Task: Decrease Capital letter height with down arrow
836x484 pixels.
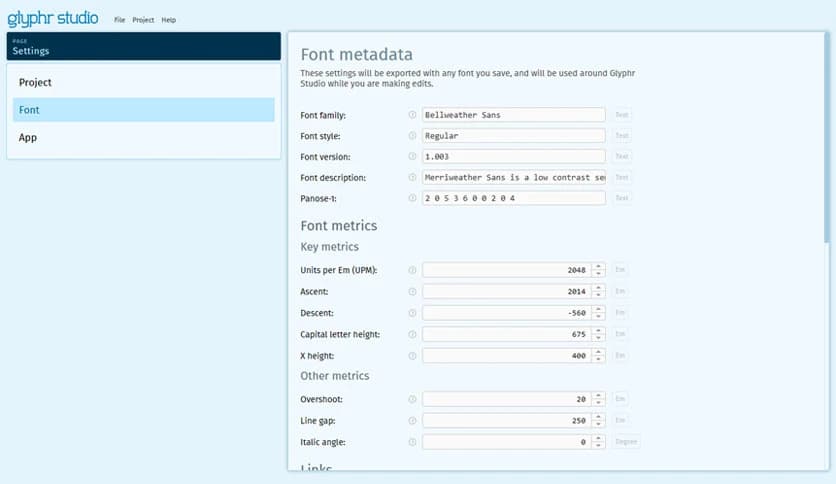Action: point(598,338)
